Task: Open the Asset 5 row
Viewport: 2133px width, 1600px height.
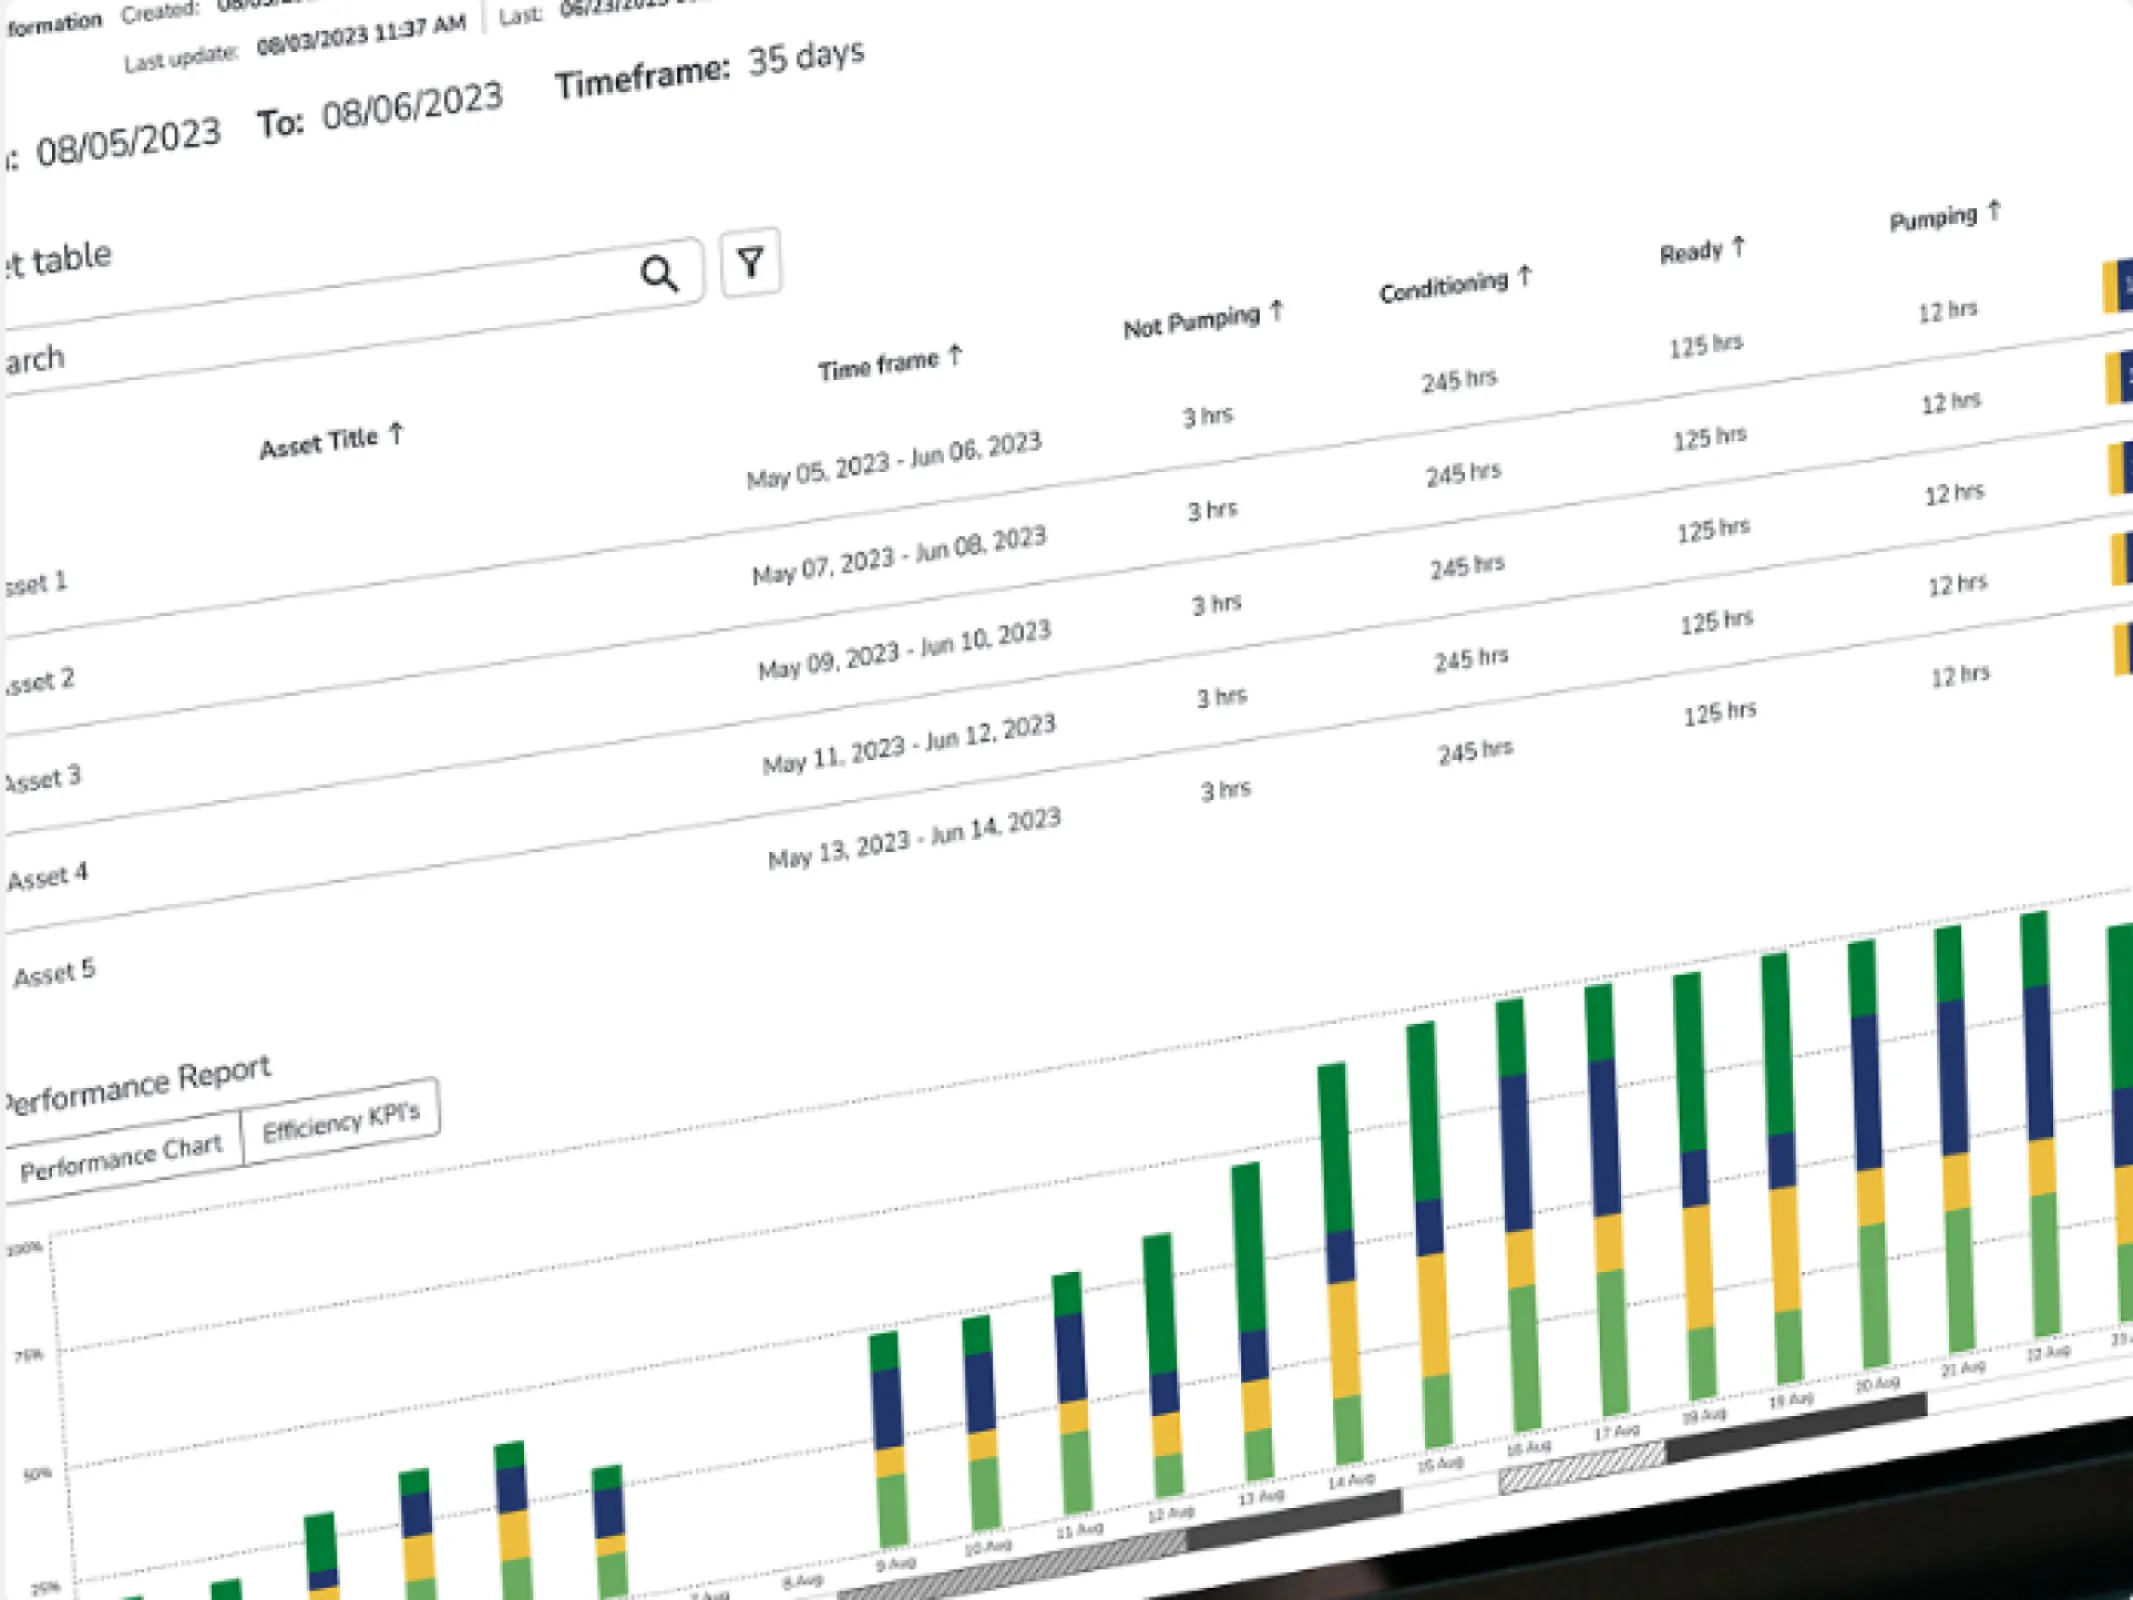Action: (54, 972)
